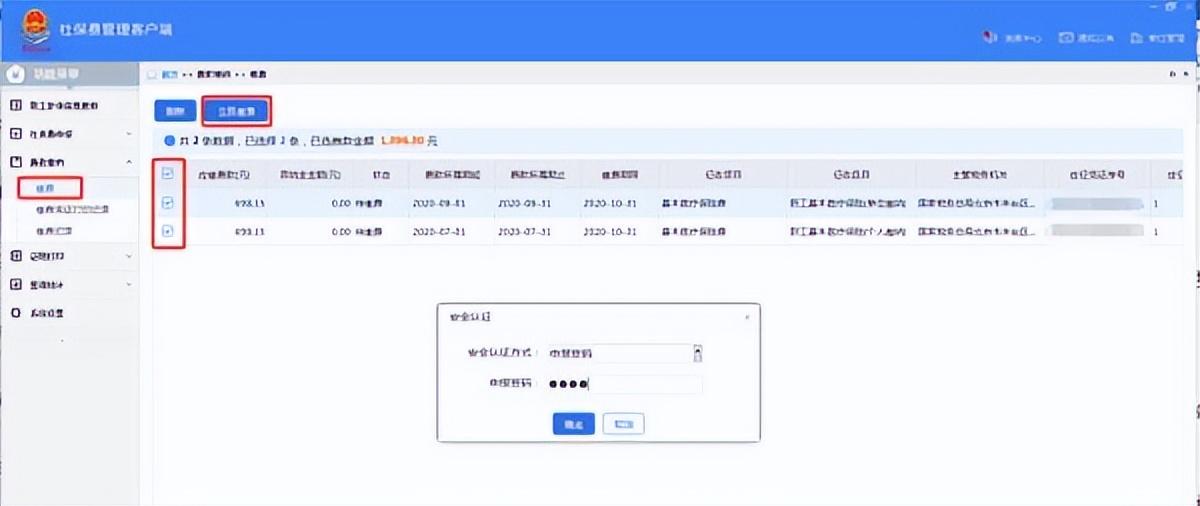Click the icon of the fifth sidebar menu (statistics)

16,284
